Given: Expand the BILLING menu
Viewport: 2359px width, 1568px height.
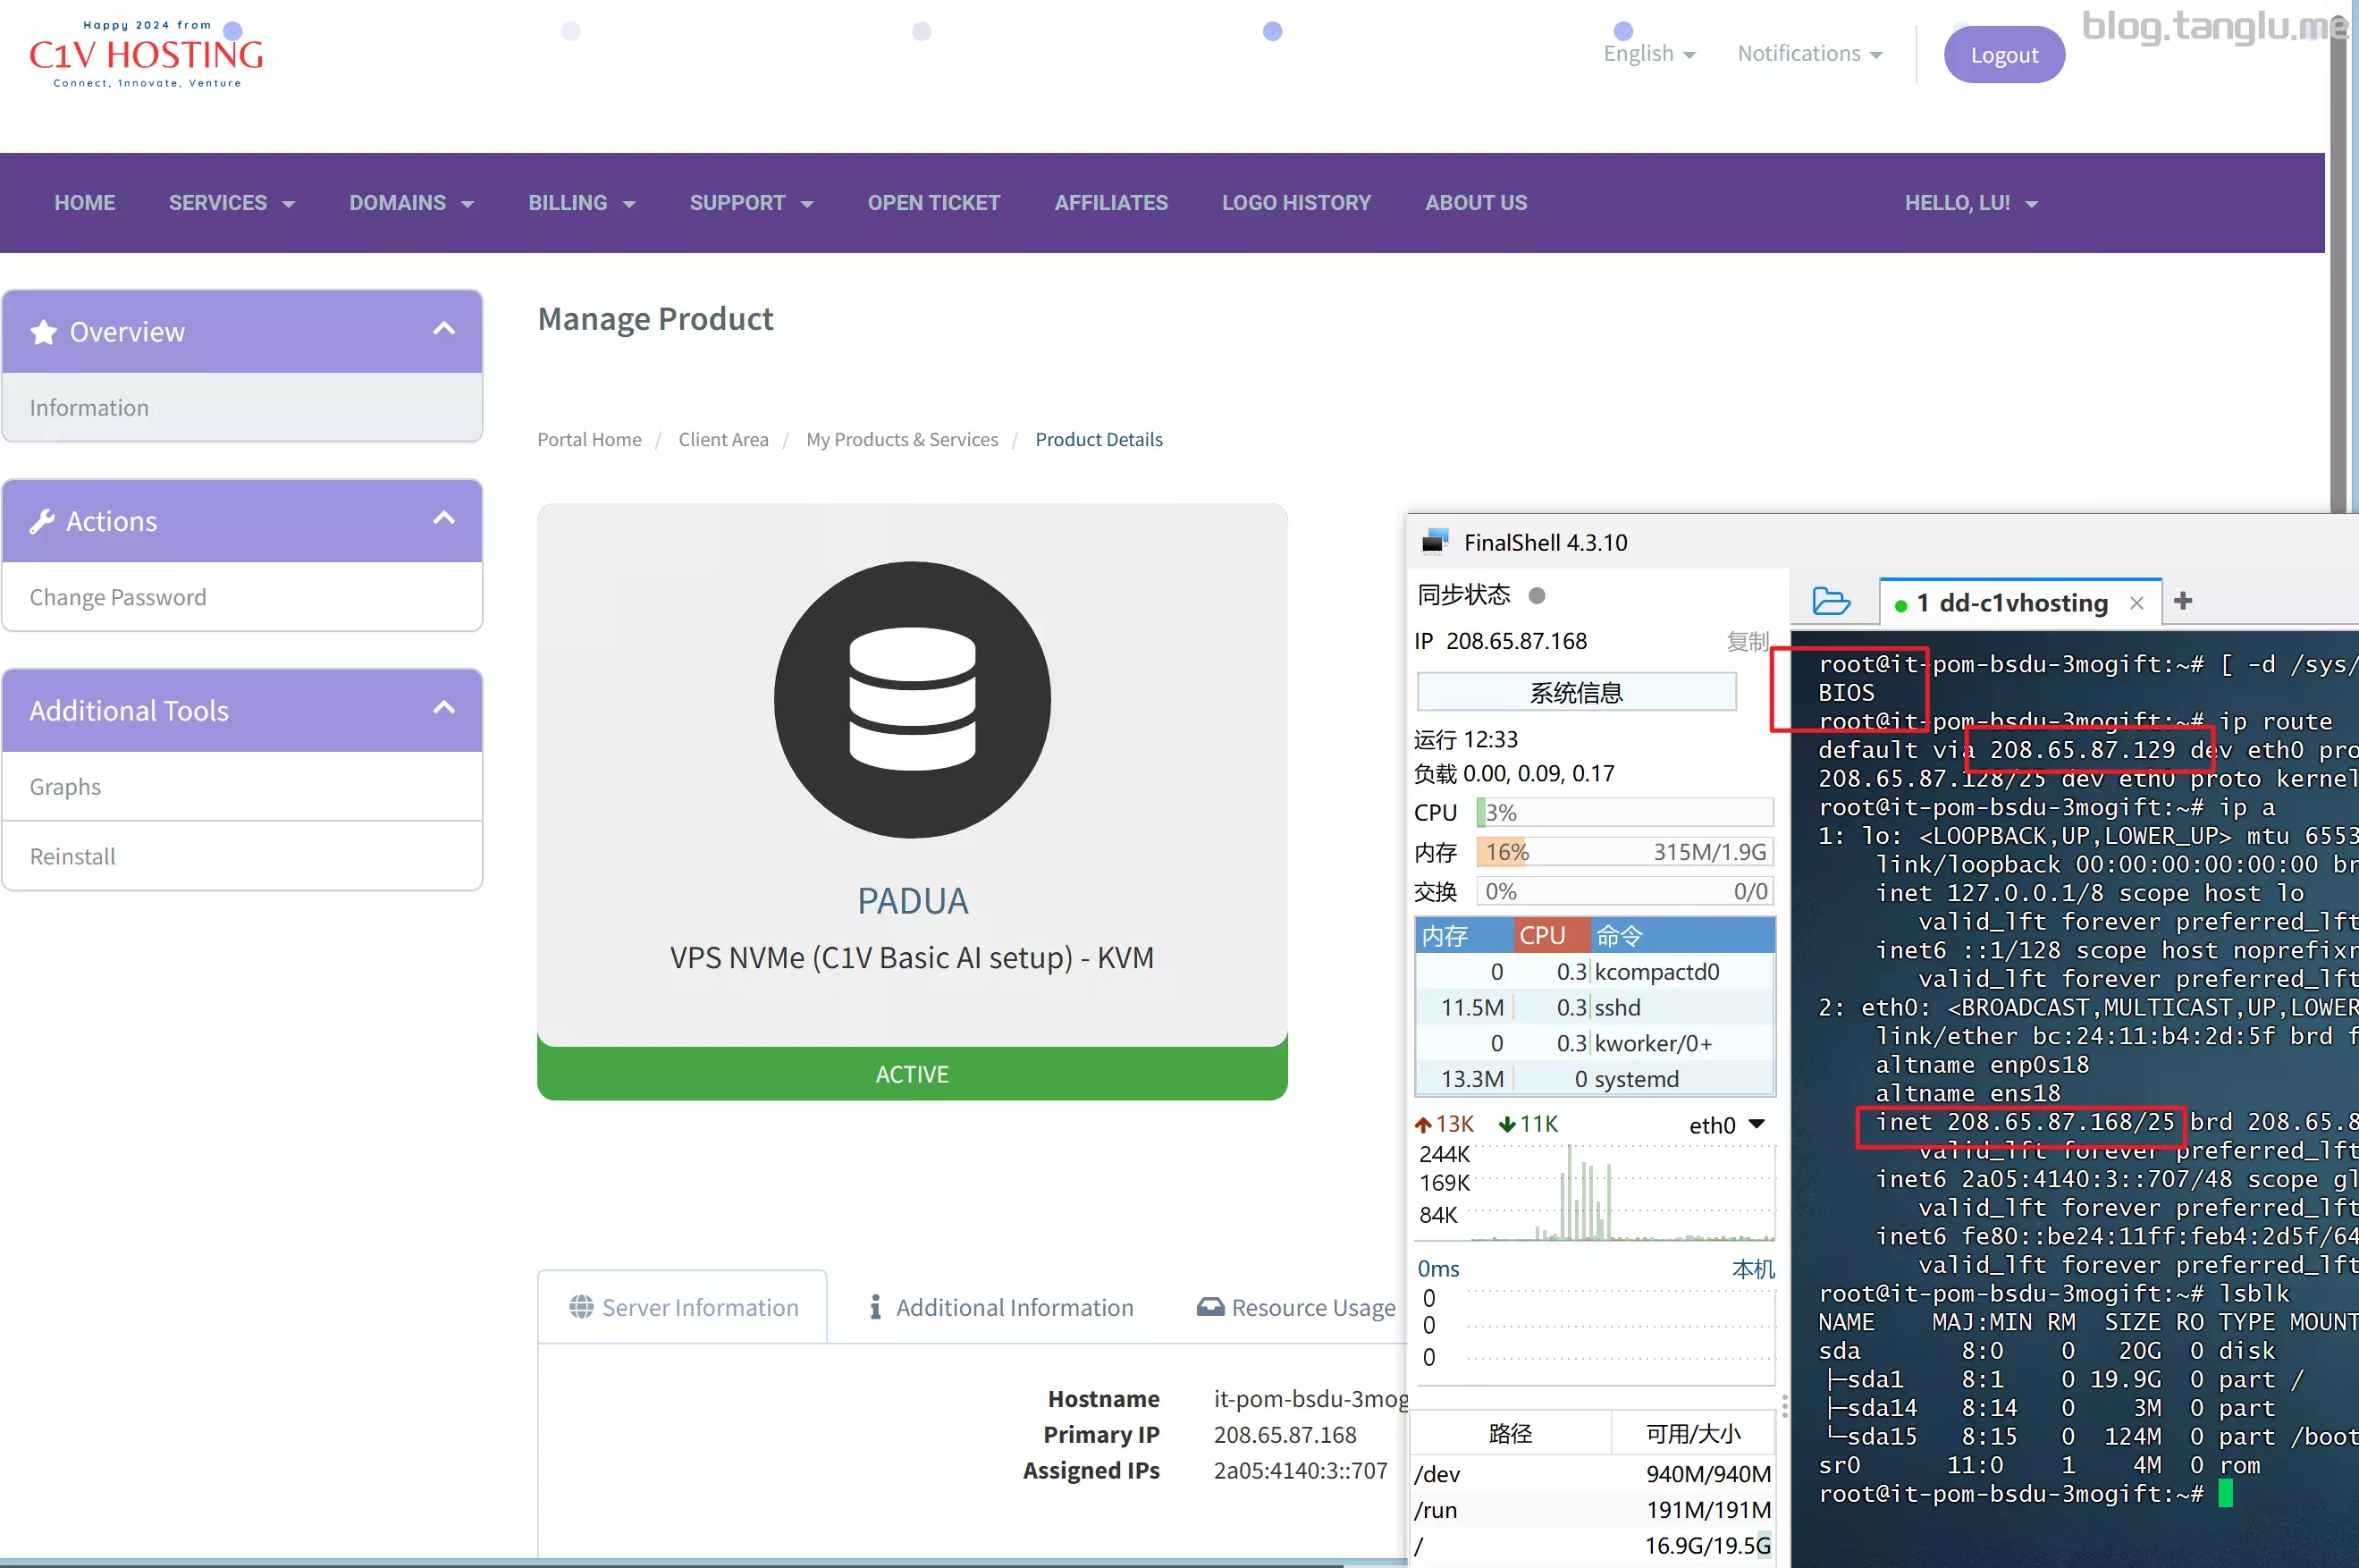Looking at the screenshot, I should coord(582,203).
